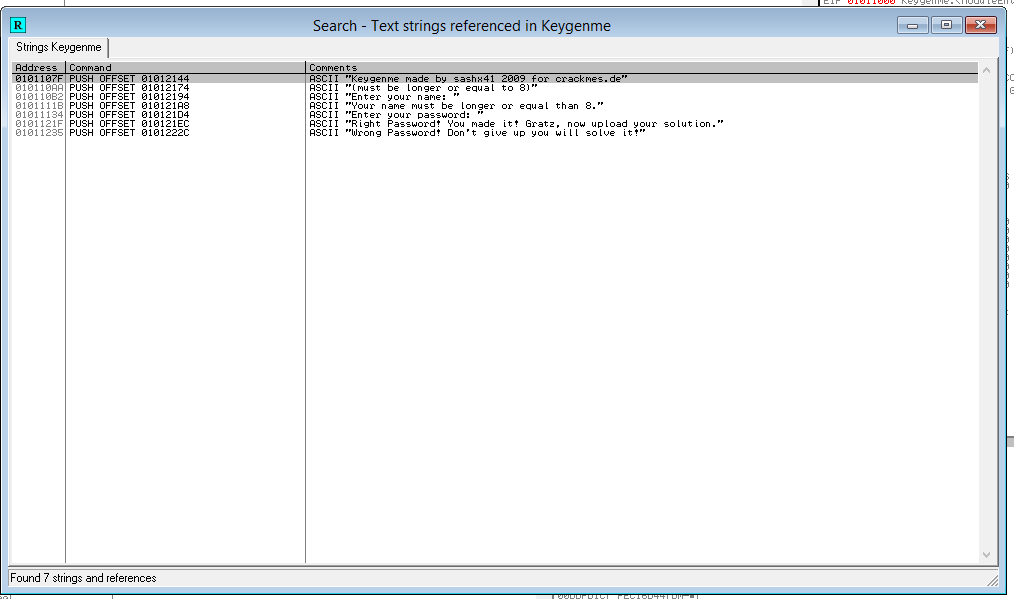Click command PUSH OFFSET 01012194
This screenshot has height=599, width=1014.
[129, 97]
